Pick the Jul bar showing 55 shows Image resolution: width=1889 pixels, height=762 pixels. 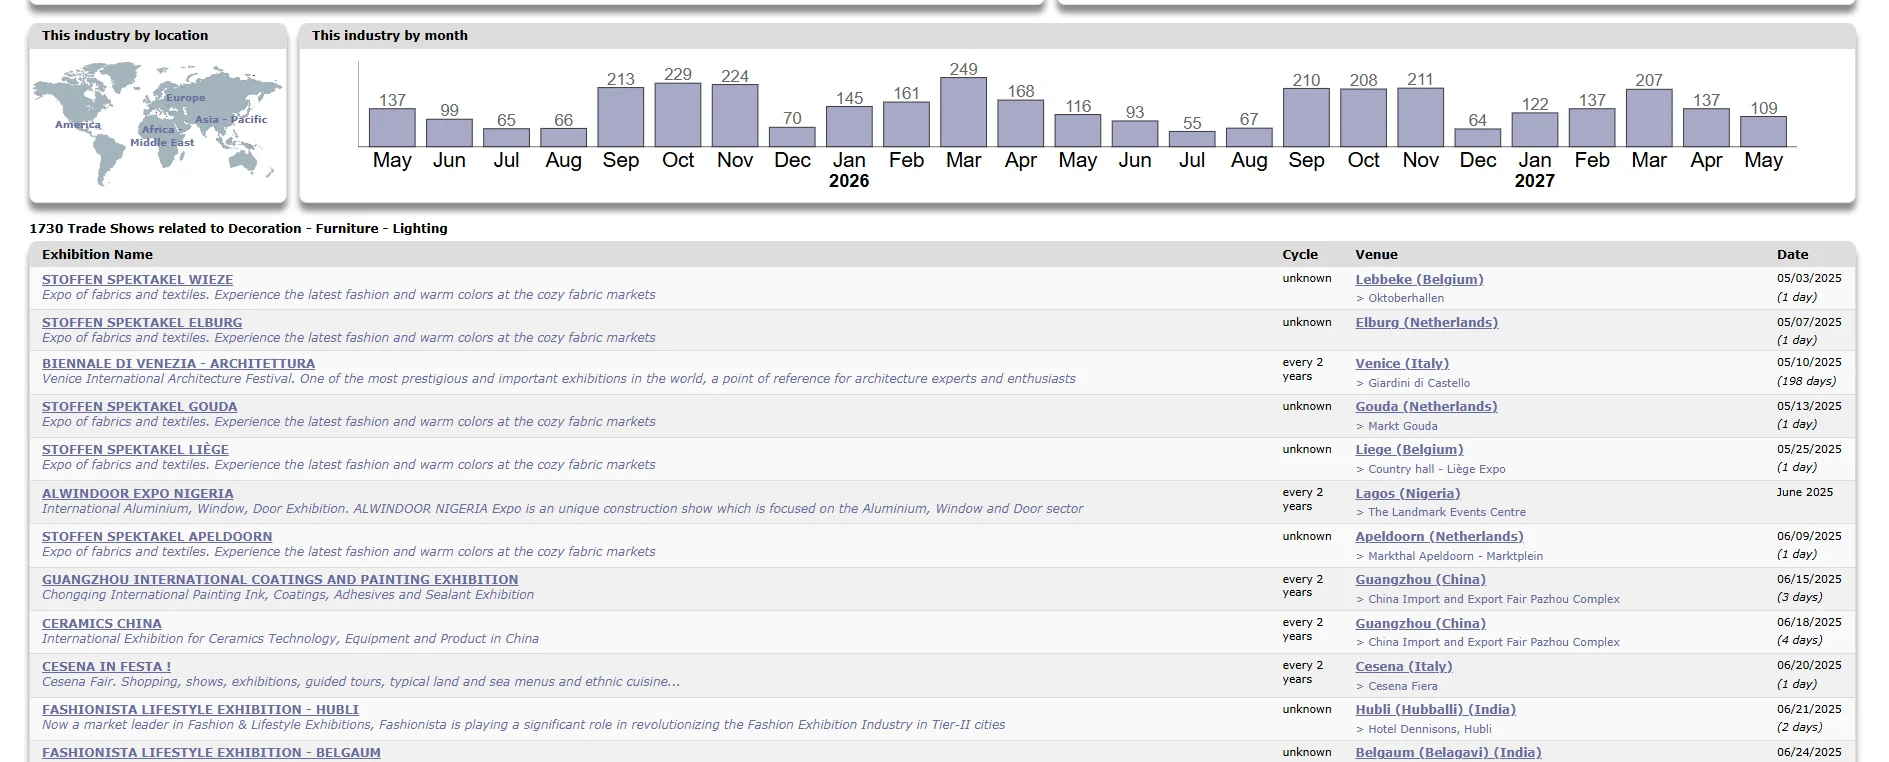(x=1192, y=139)
